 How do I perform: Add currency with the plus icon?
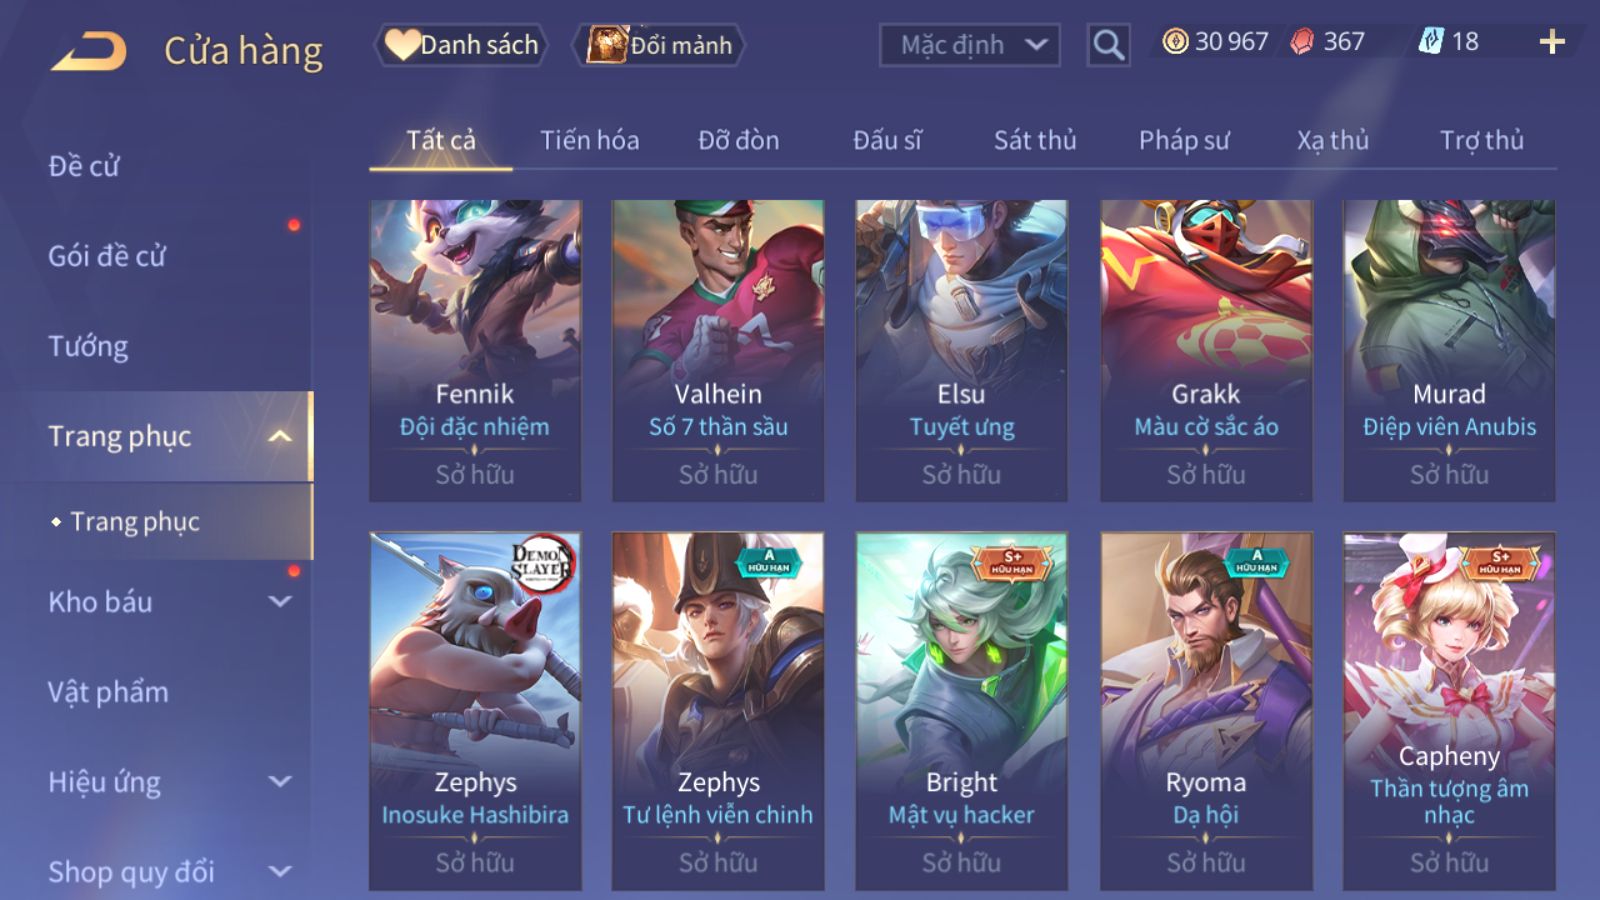(1552, 41)
